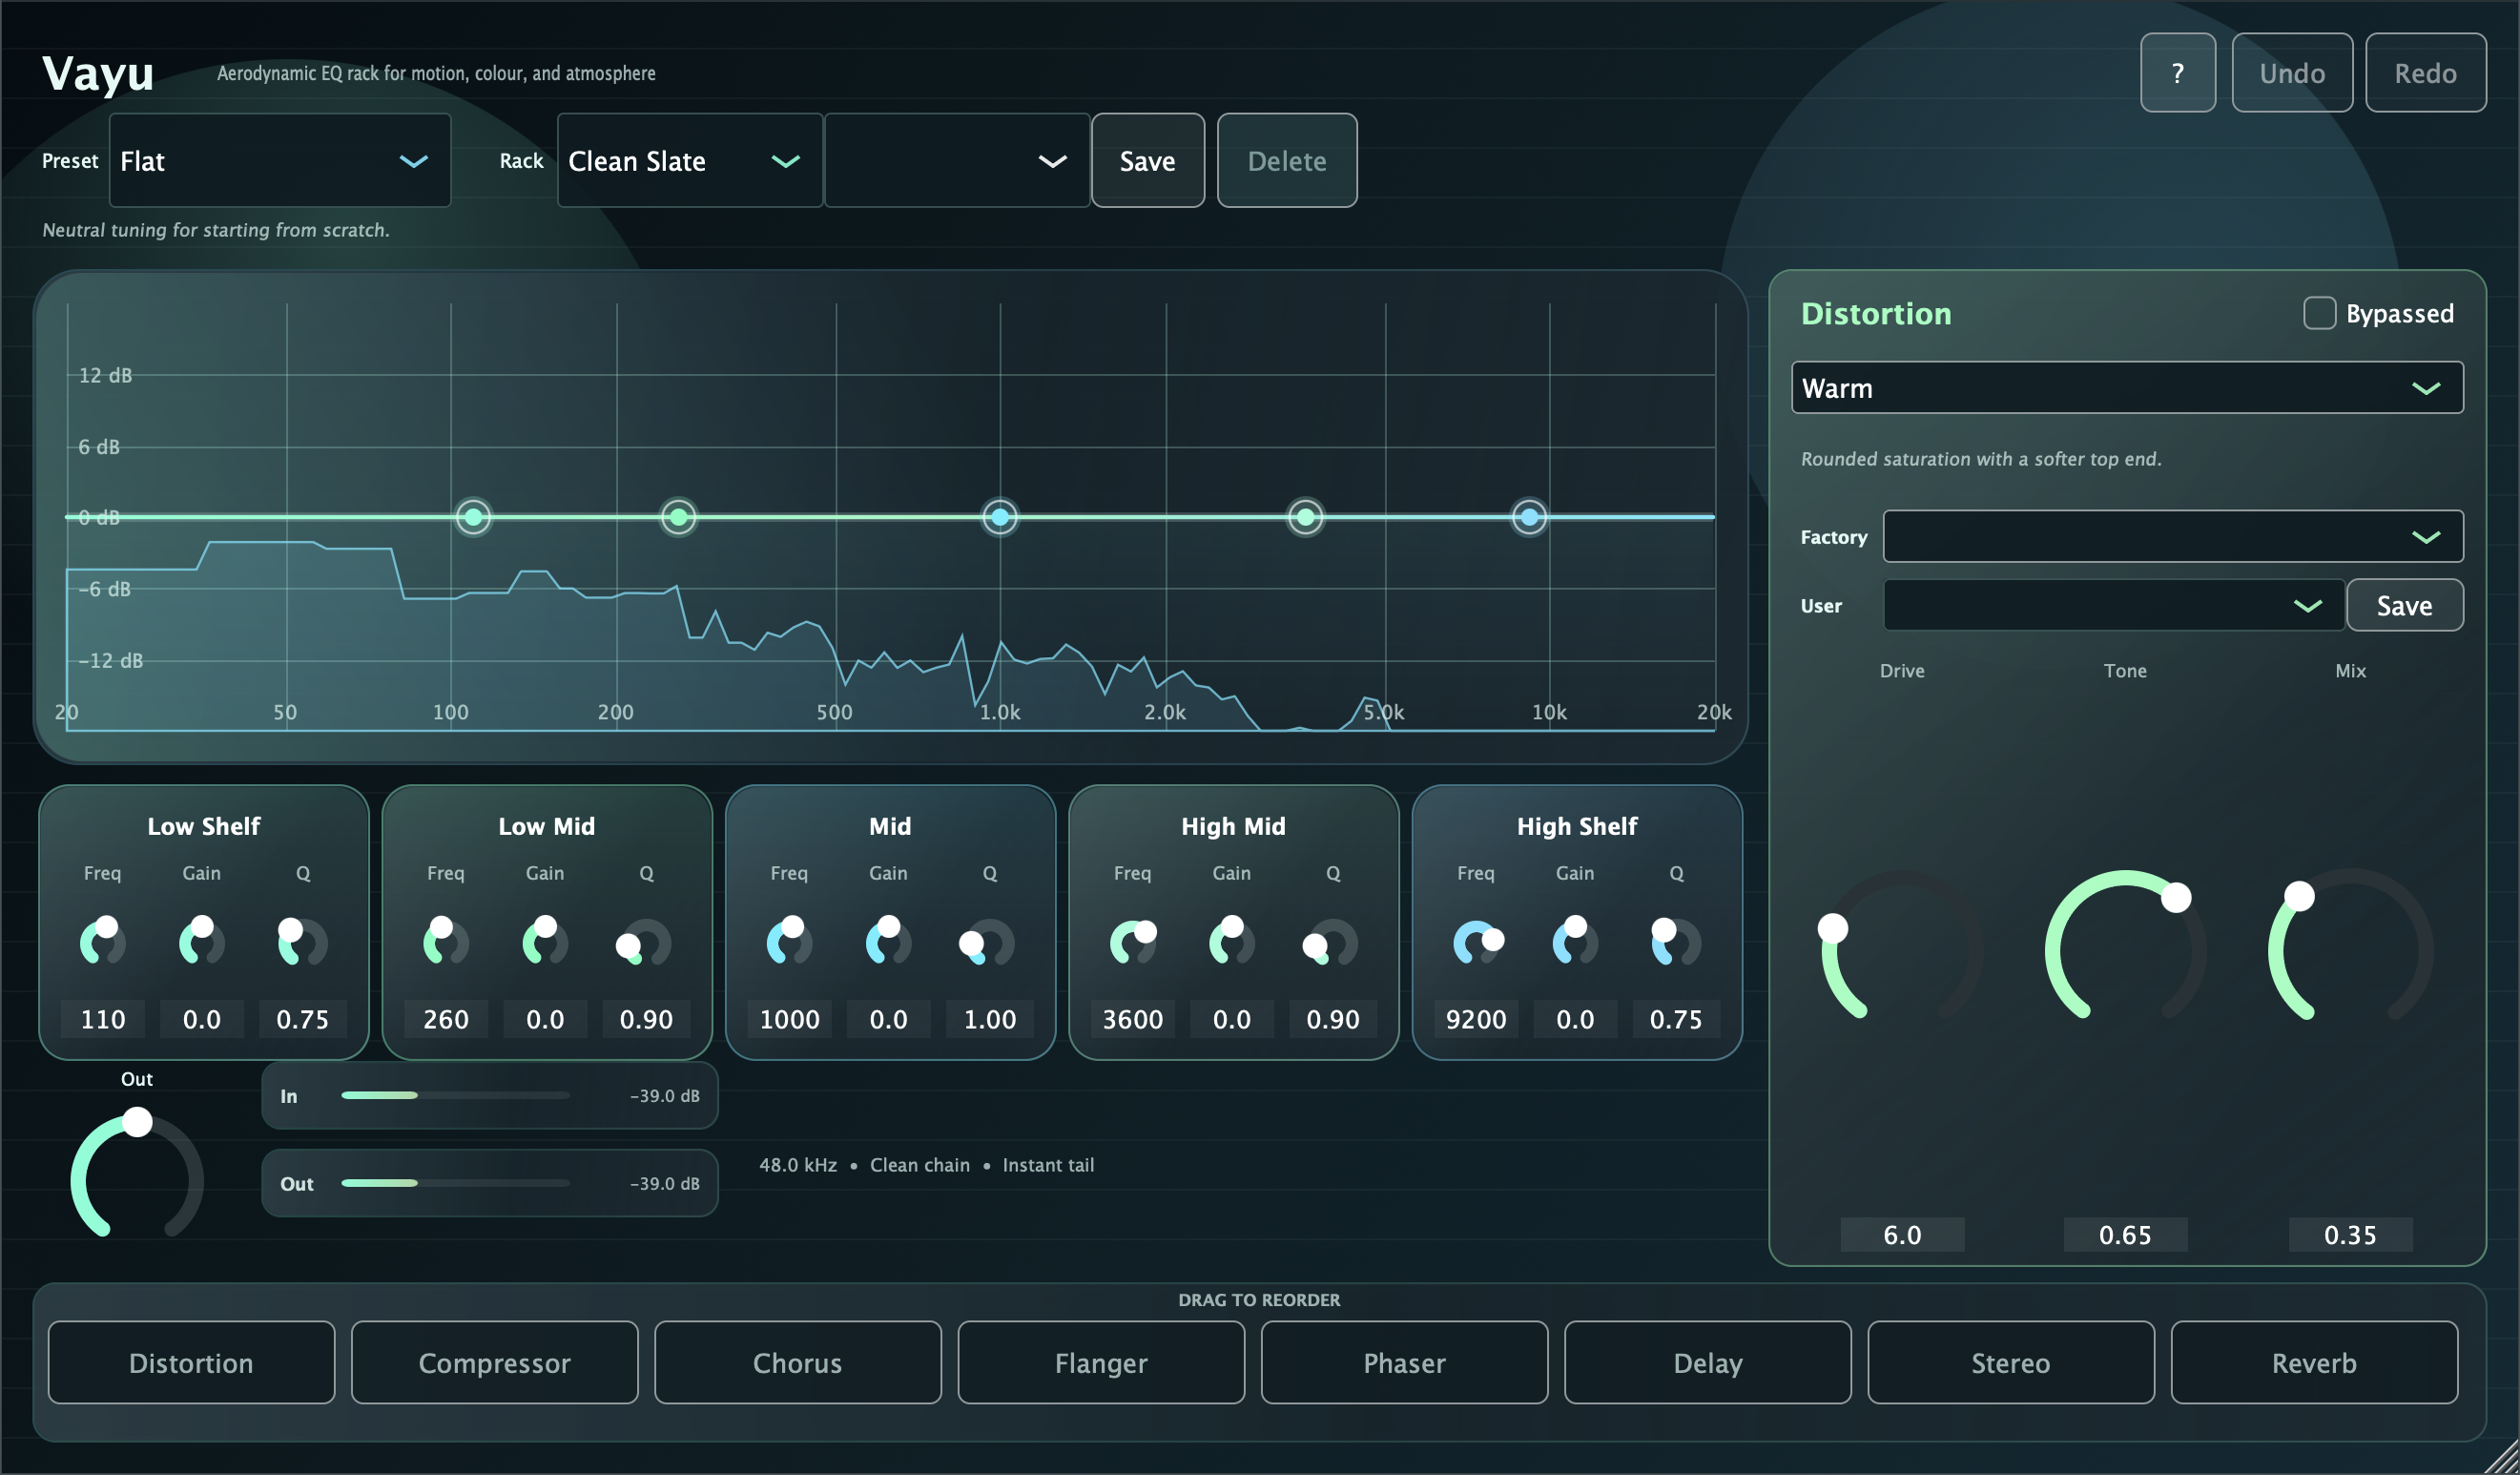Screen dimensions: 2520x1475
Task: Enable the Bypassed checkbox for Distortion
Action: point(2319,313)
